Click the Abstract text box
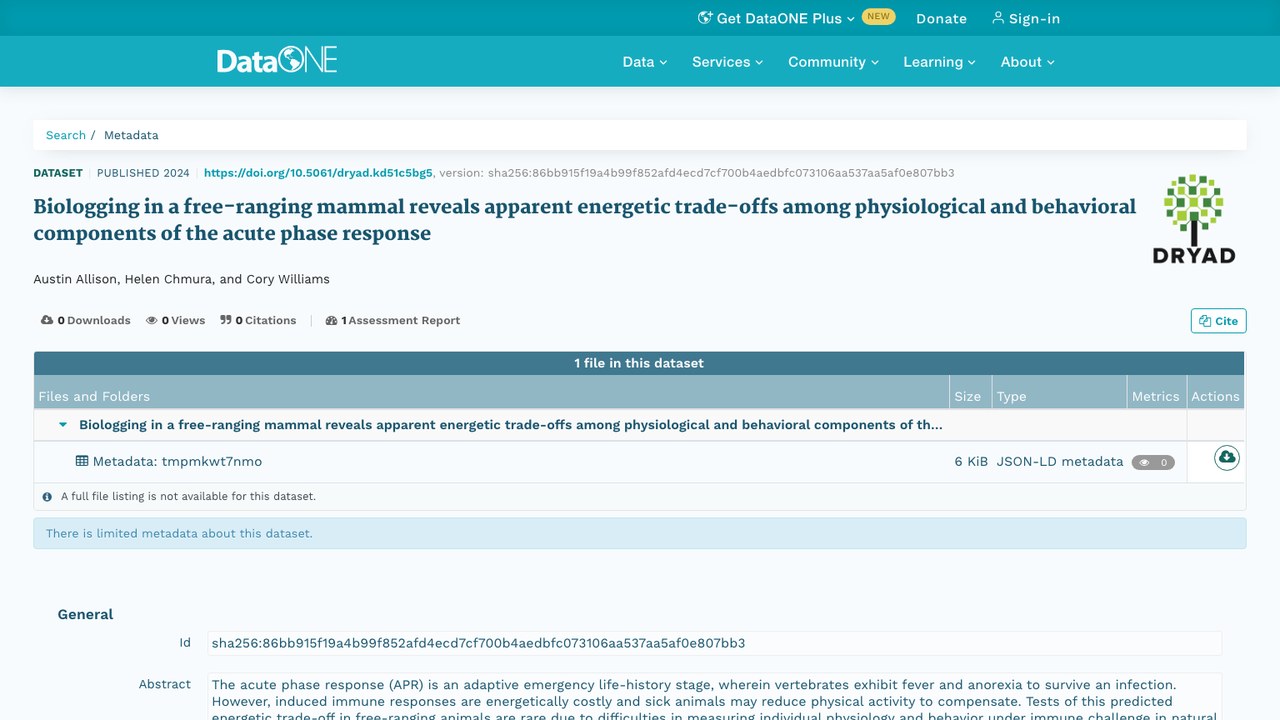The image size is (1280, 720). [715, 697]
